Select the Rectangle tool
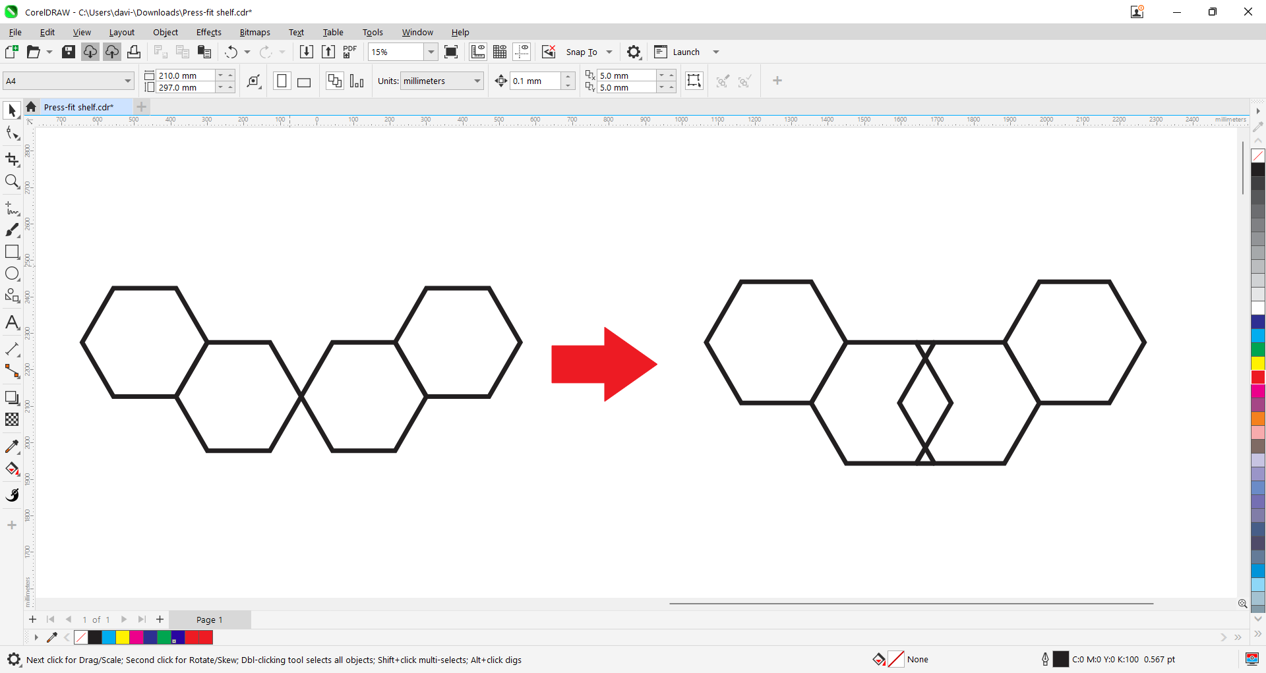Image resolution: width=1266 pixels, height=673 pixels. 12,252
